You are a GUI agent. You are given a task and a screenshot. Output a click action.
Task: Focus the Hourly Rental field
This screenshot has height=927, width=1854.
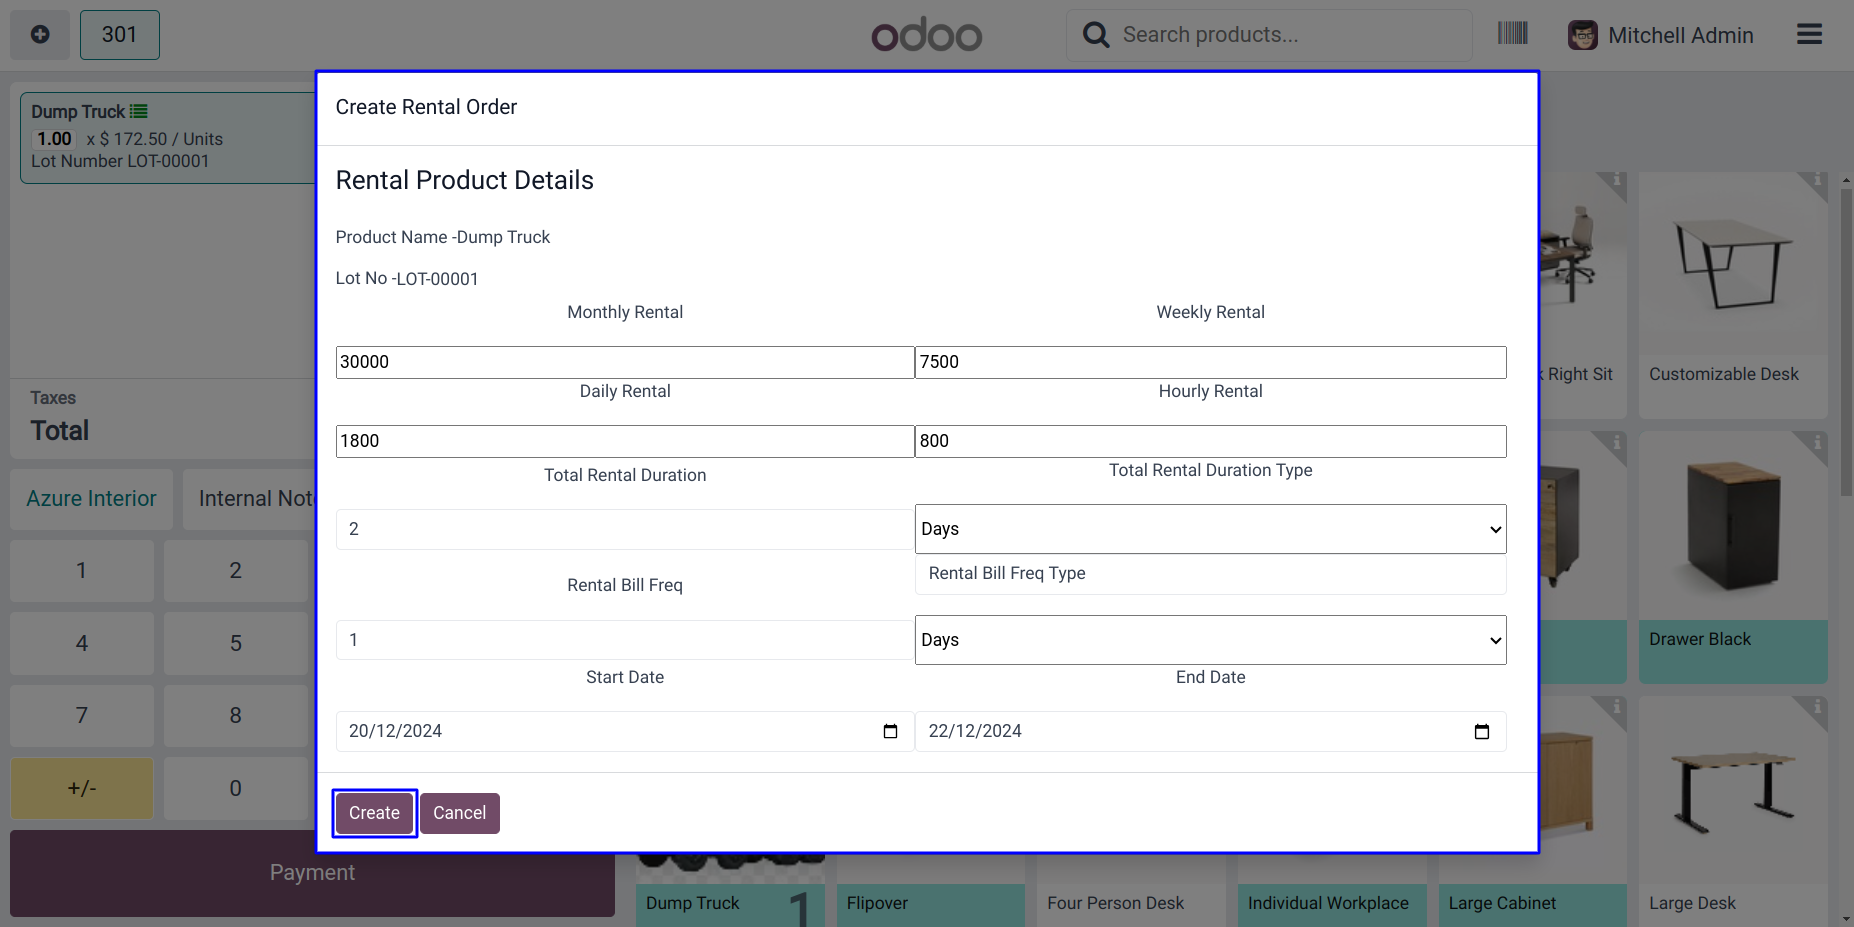pyautogui.click(x=1210, y=441)
